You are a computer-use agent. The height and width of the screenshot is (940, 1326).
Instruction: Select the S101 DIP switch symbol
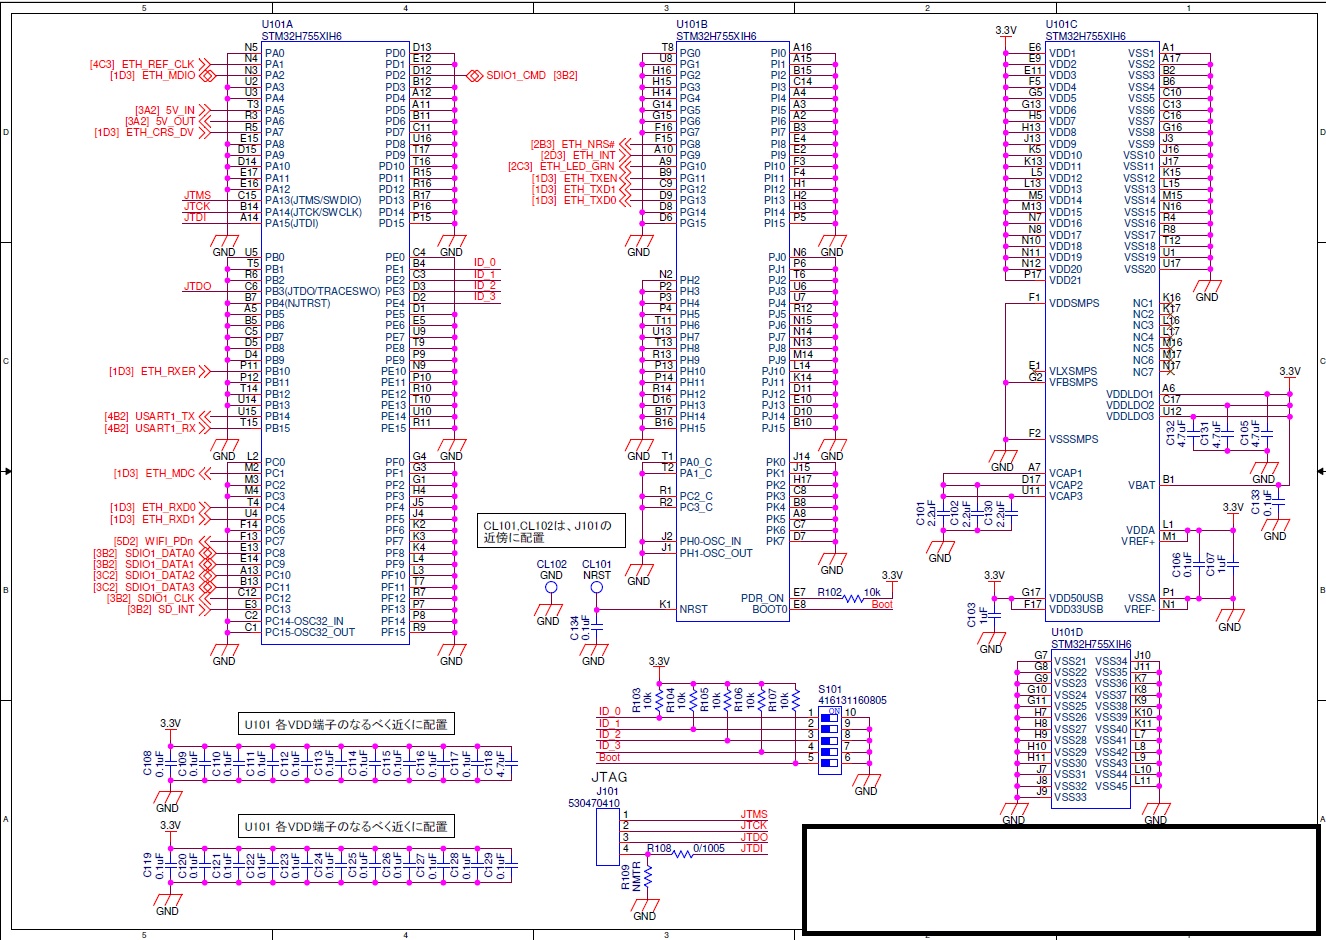pos(830,740)
